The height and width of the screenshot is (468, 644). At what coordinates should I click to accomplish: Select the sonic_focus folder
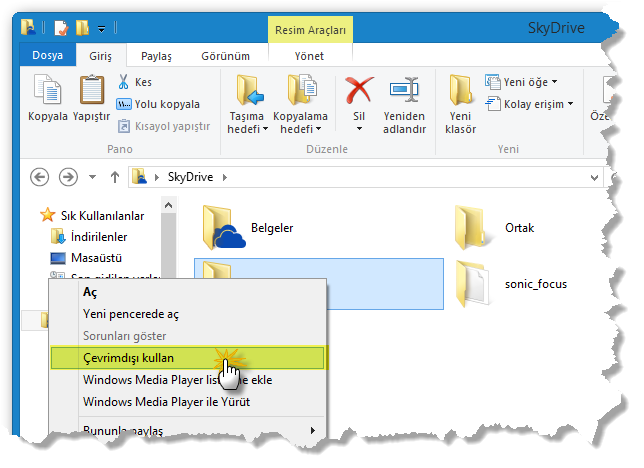[x=512, y=284]
